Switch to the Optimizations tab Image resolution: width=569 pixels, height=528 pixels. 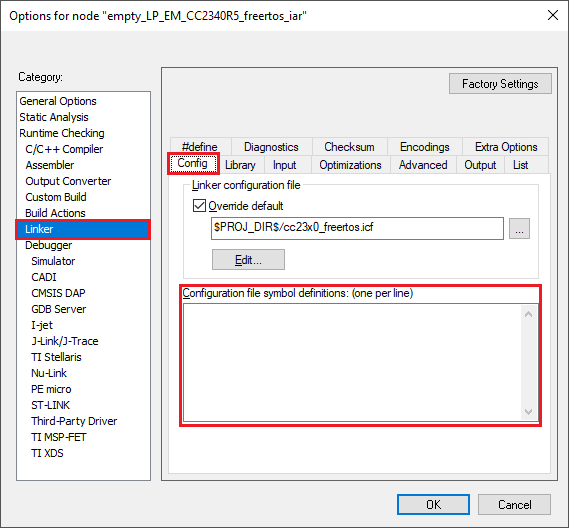coord(350,165)
